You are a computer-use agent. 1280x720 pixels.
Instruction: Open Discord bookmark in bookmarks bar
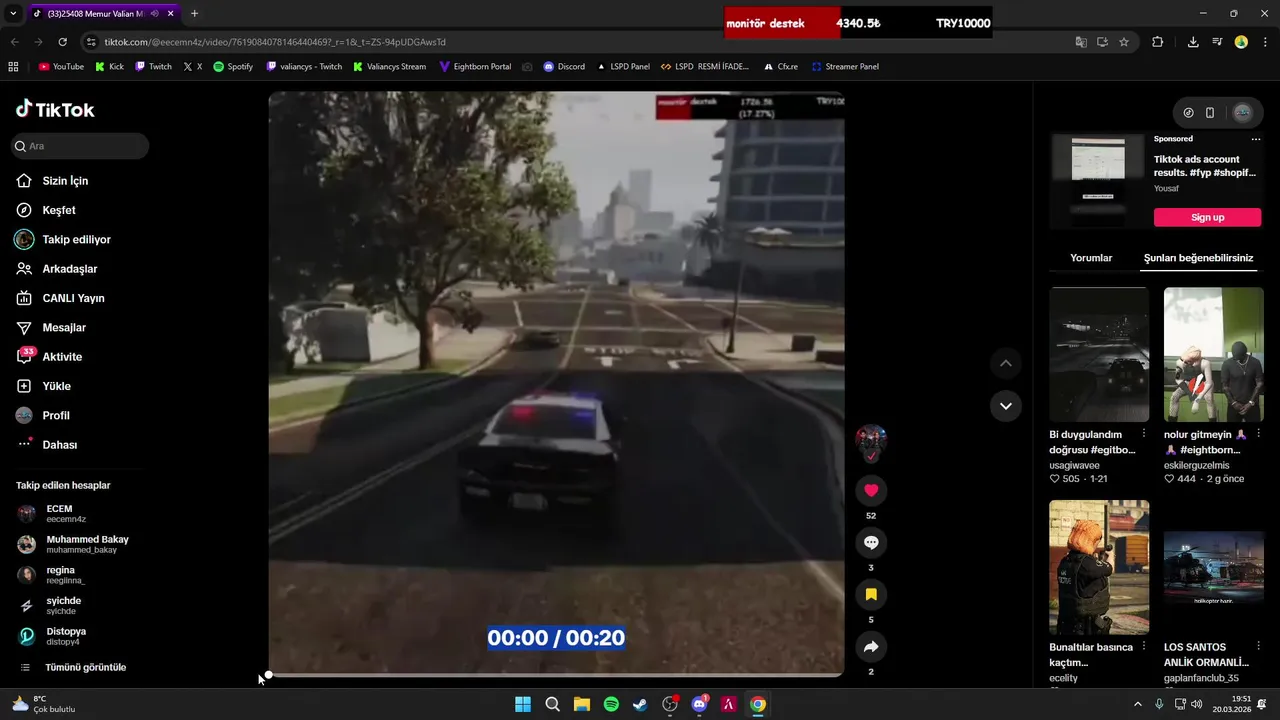564,67
